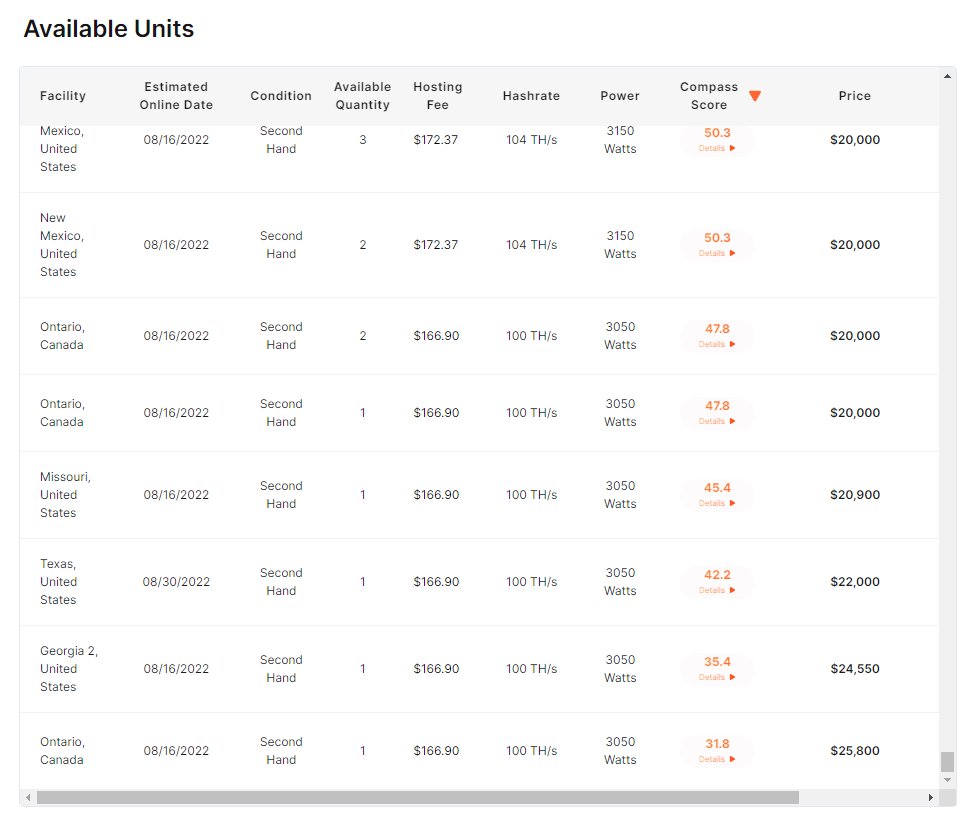Open Details under the 35.4 Compass Score

[x=716, y=677]
